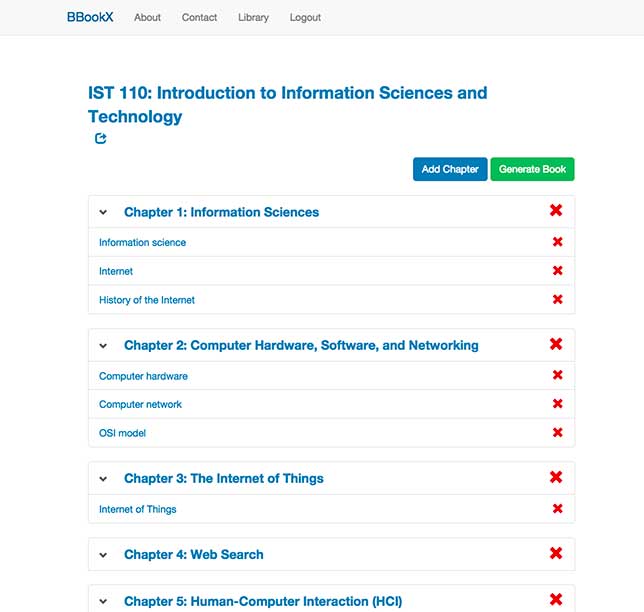The width and height of the screenshot is (644, 612).
Task: Collapse Chapter 2 using its chevron
Action: pyautogui.click(x=103, y=346)
